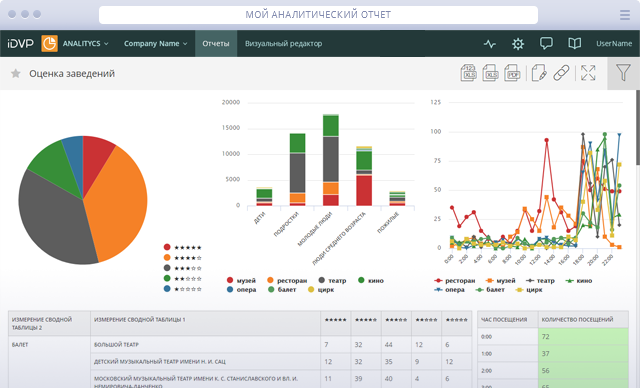The image size is (640, 388).
Task: Click the value 72 for hour 0:00
Action: click(x=583, y=337)
